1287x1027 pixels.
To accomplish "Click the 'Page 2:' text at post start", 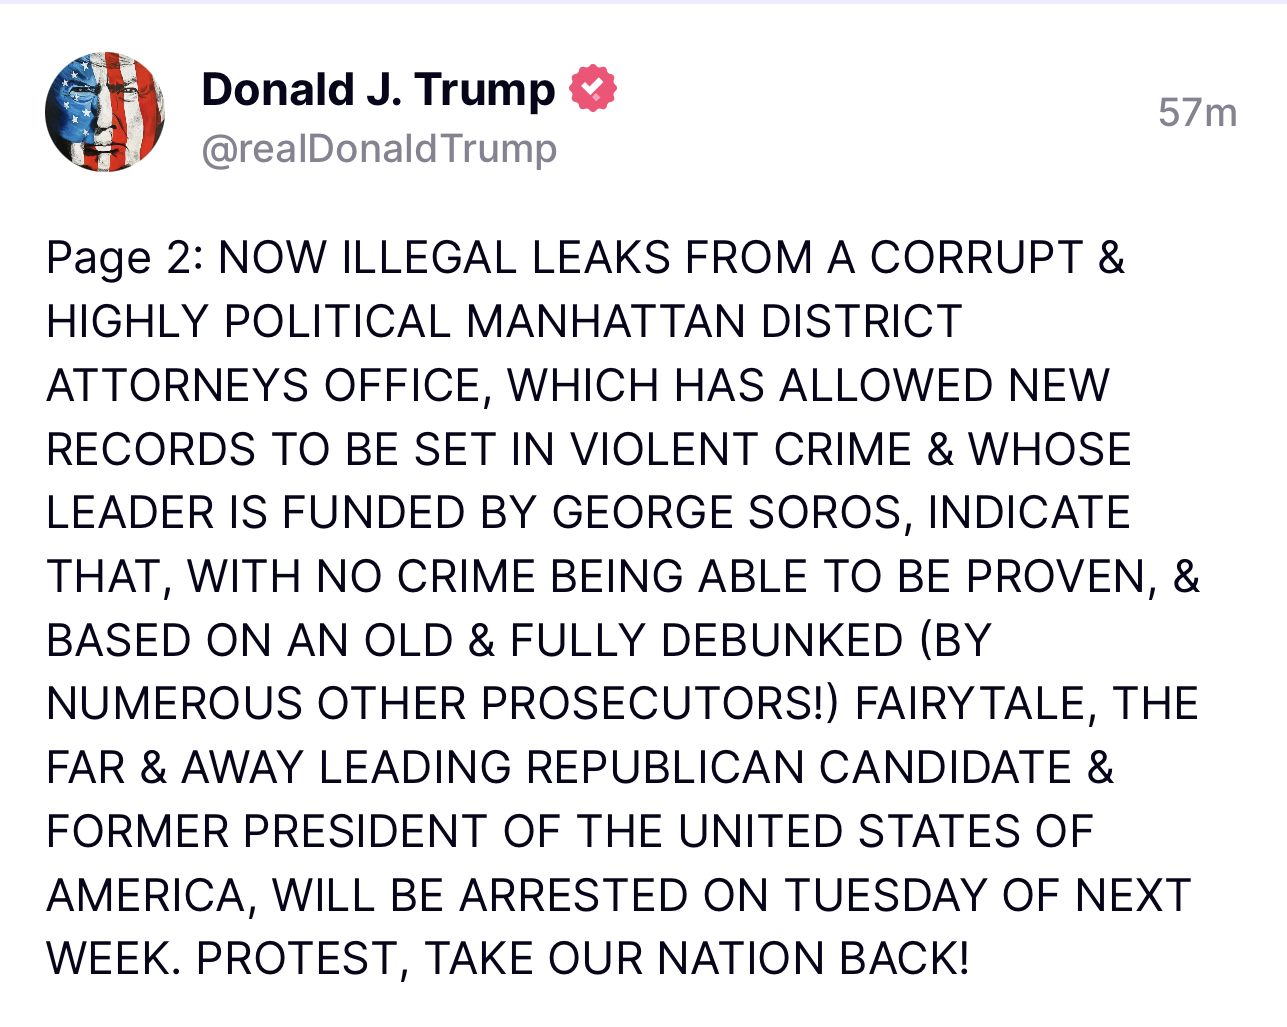I will (x=125, y=258).
